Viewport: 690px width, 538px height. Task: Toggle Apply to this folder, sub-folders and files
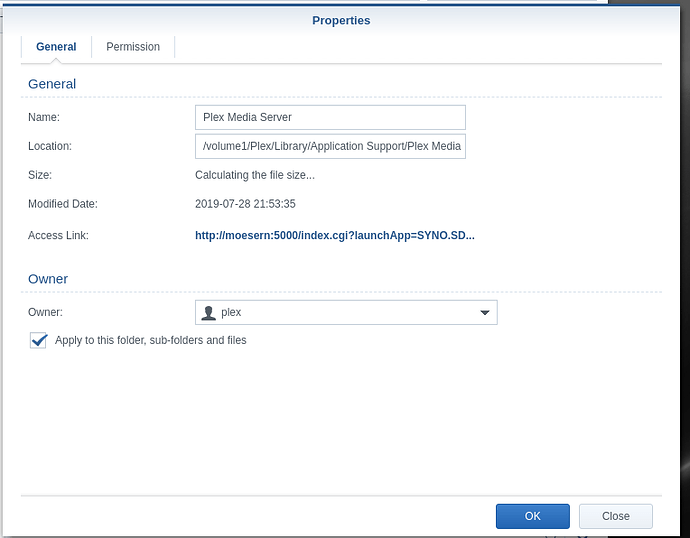pyautogui.click(x=38, y=340)
